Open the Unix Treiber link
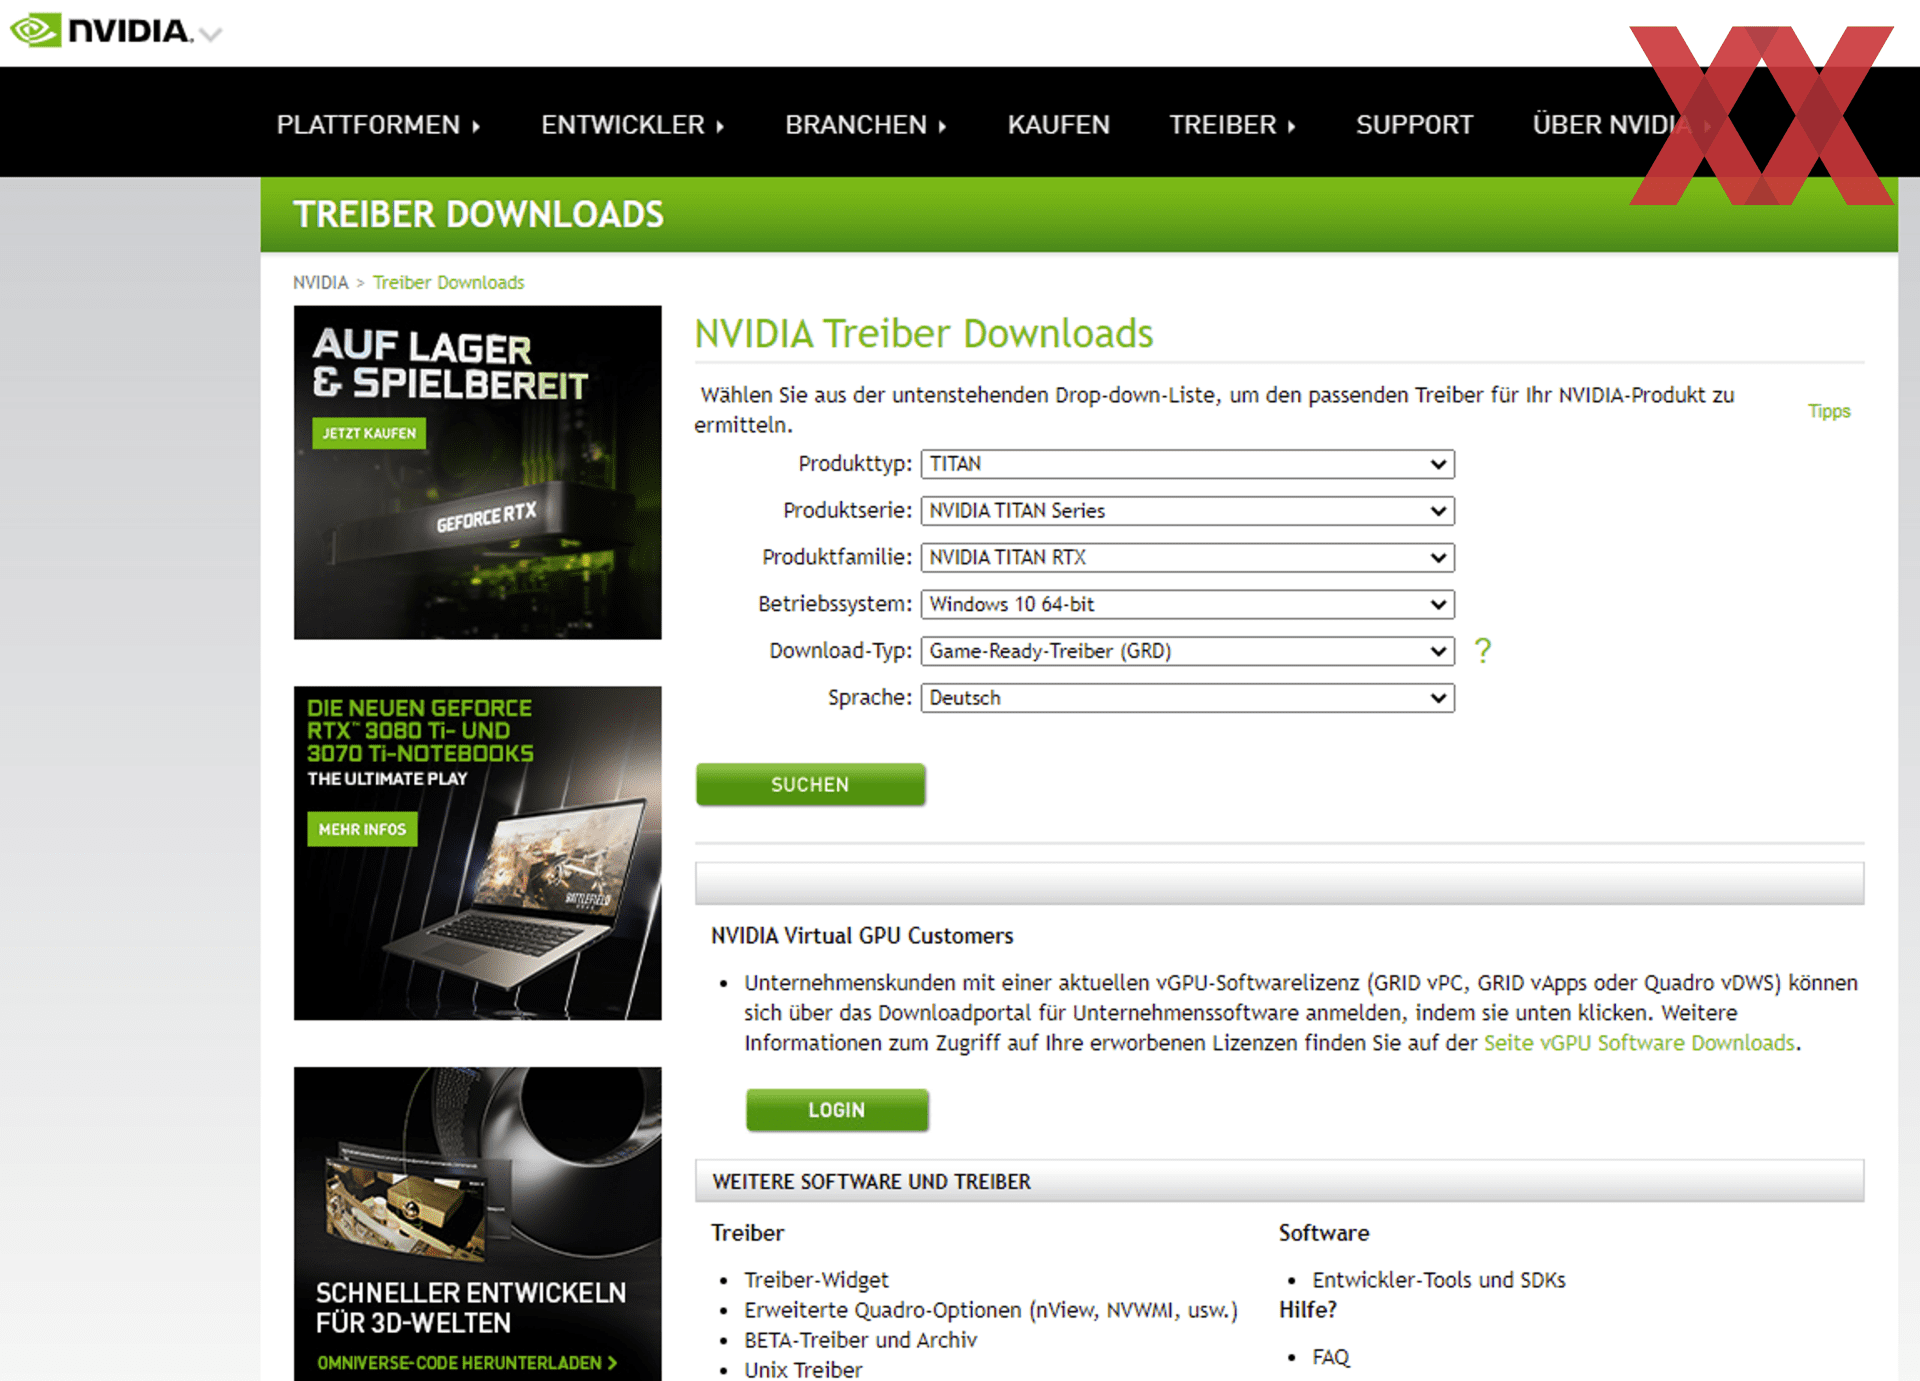Screen dimensions: 1920x1381 [x=803, y=1369]
